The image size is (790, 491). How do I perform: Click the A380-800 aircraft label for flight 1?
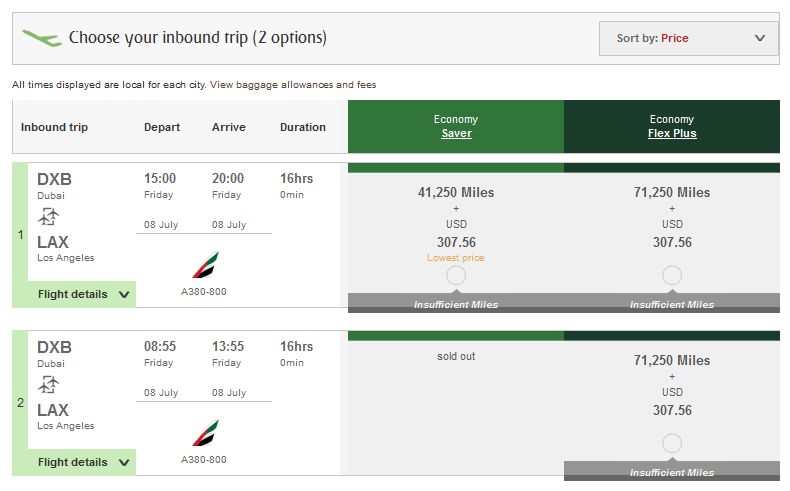tap(204, 292)
